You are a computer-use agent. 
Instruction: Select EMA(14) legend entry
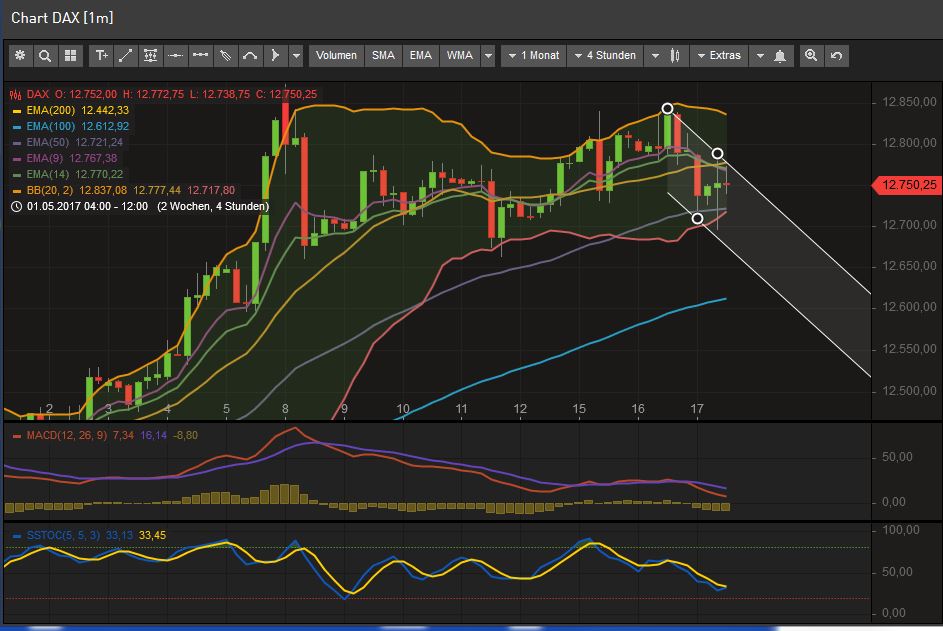(67, 174)
